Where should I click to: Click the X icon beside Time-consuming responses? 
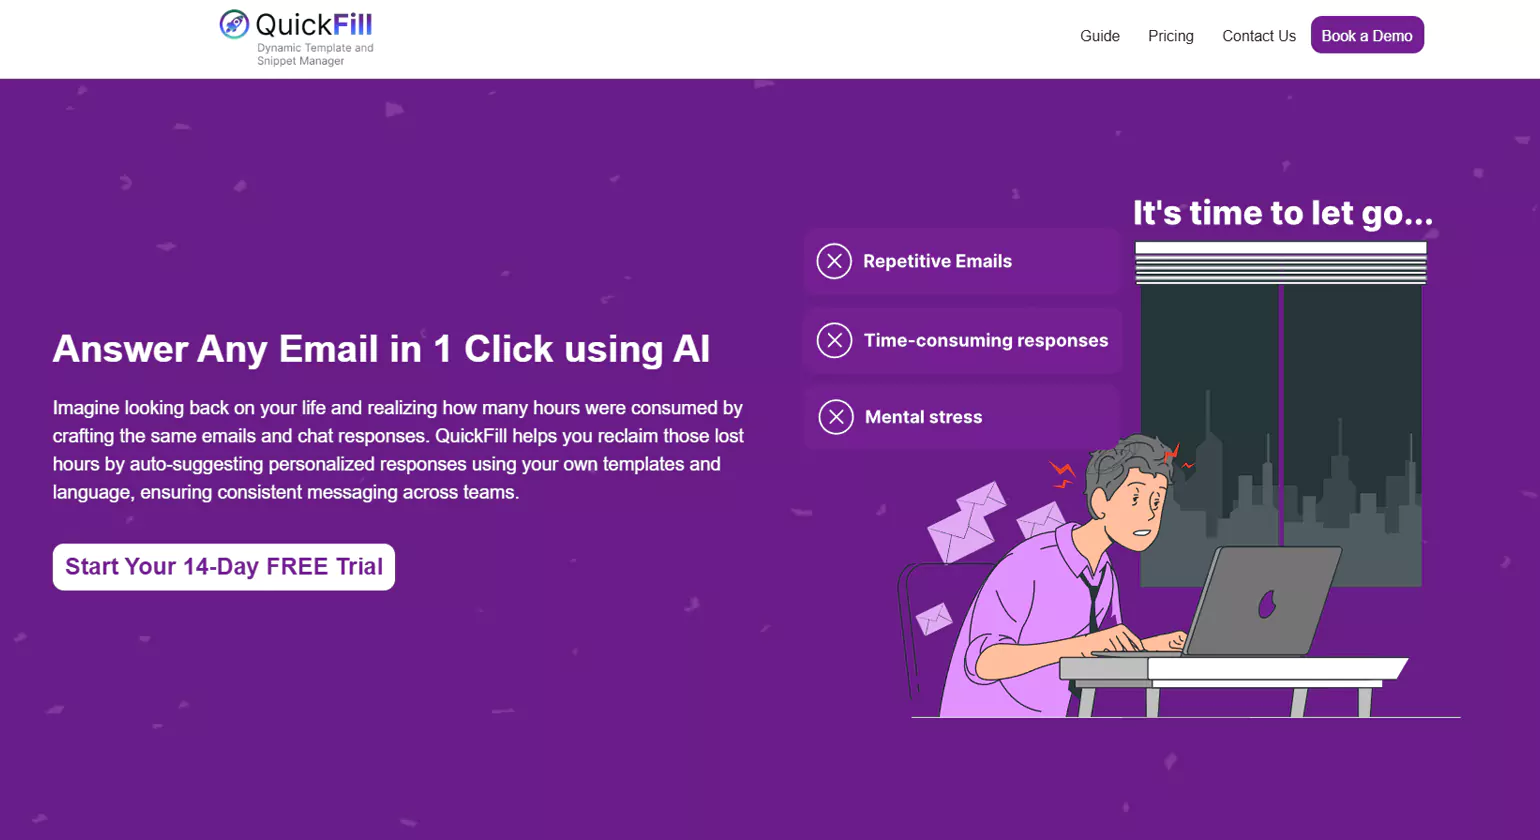[x=834, y=340]
